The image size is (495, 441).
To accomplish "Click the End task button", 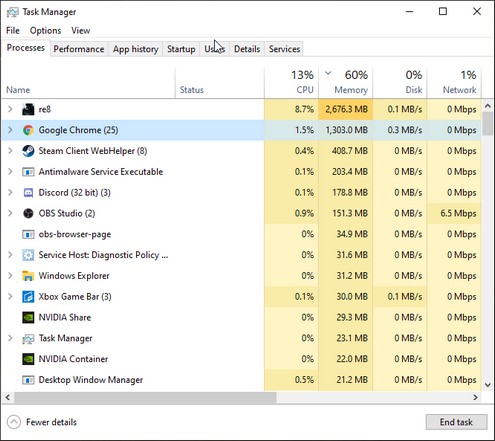I will [456, 422].
